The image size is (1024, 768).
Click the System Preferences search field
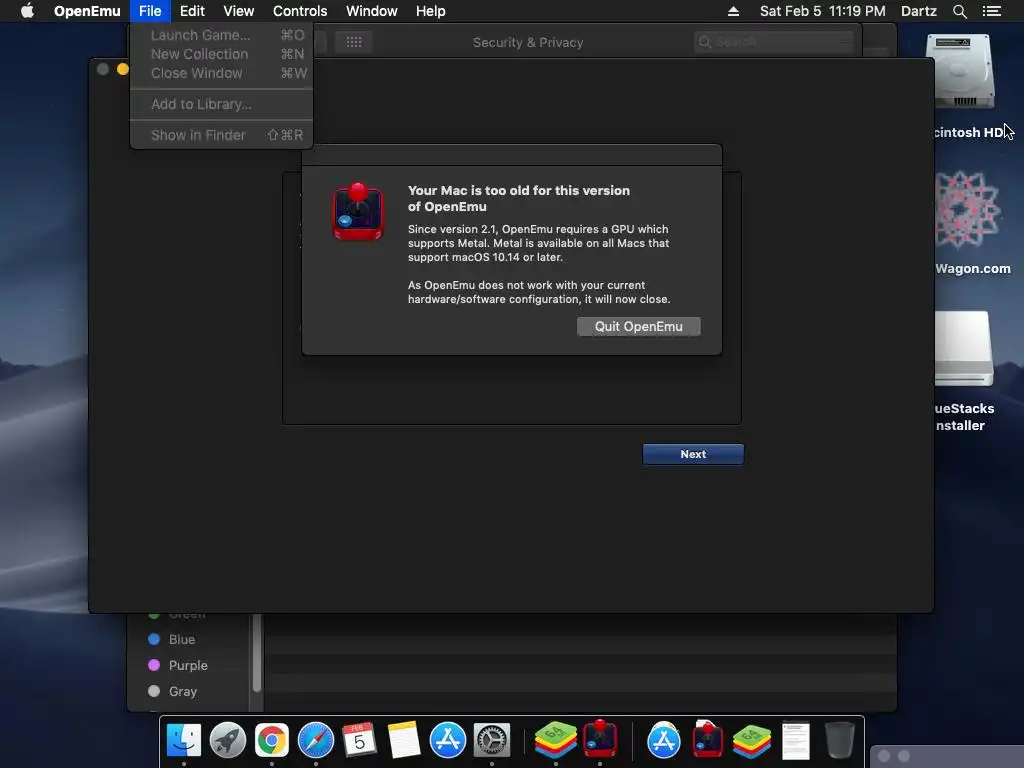774,42
